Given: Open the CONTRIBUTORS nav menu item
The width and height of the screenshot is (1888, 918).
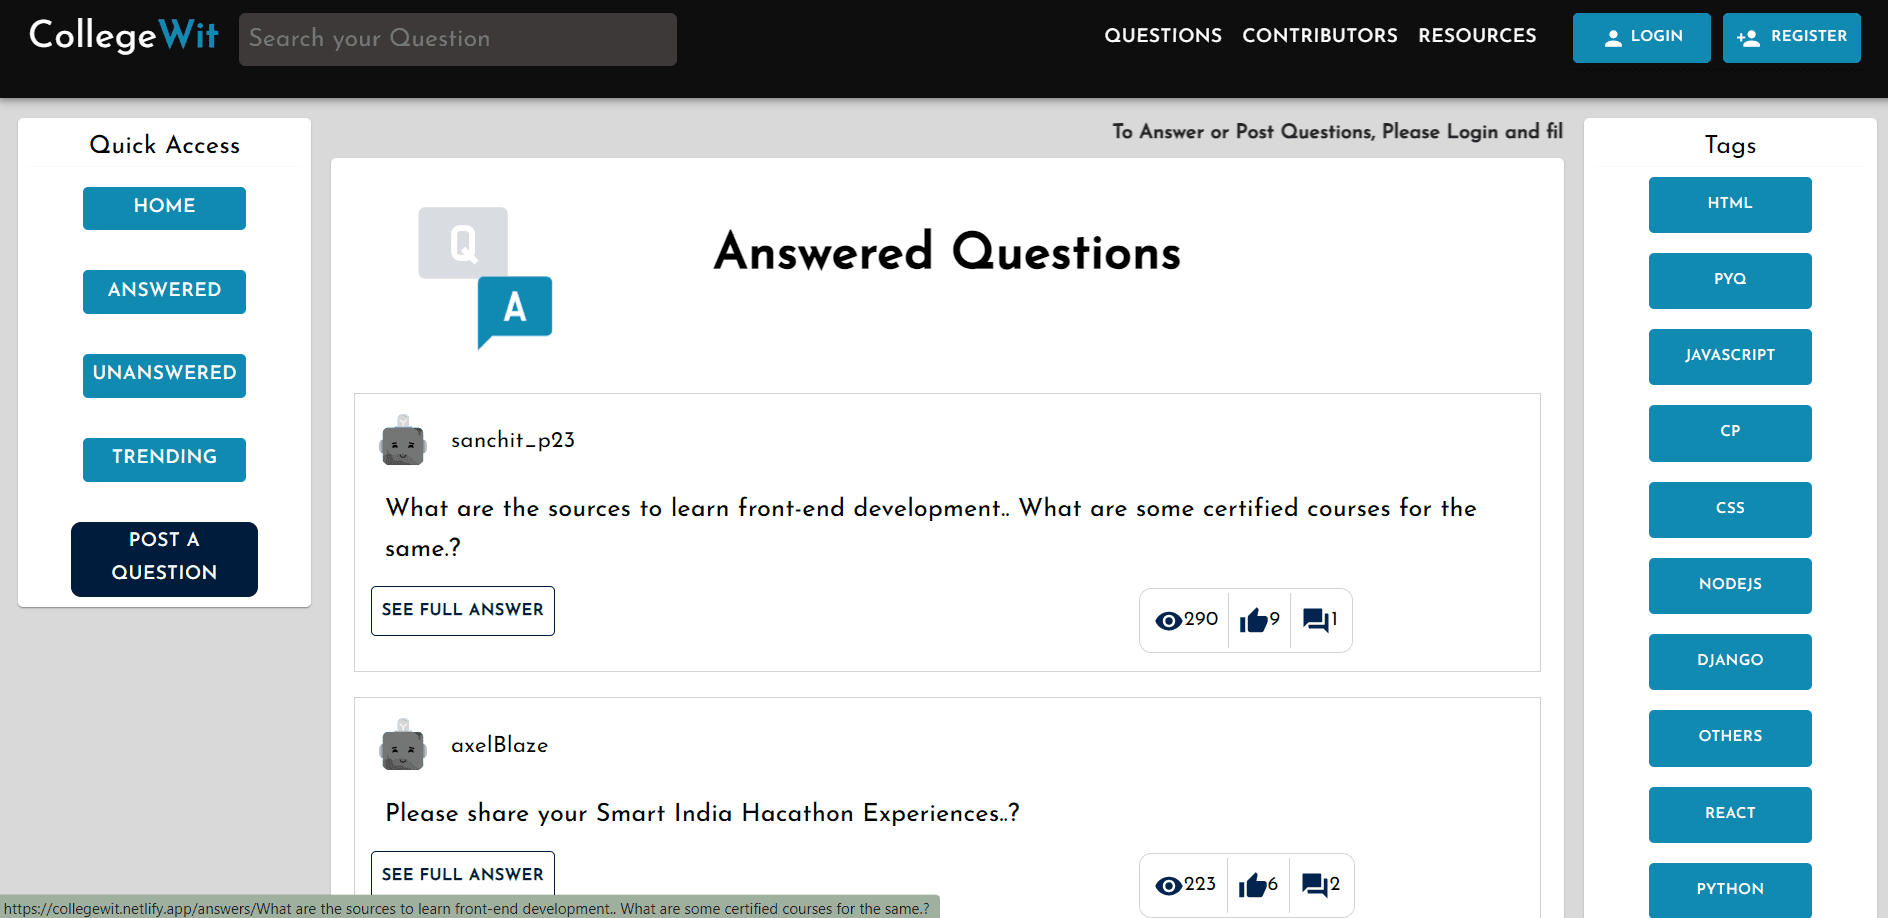Looking at the screenshot, I should click(1320, 36).
